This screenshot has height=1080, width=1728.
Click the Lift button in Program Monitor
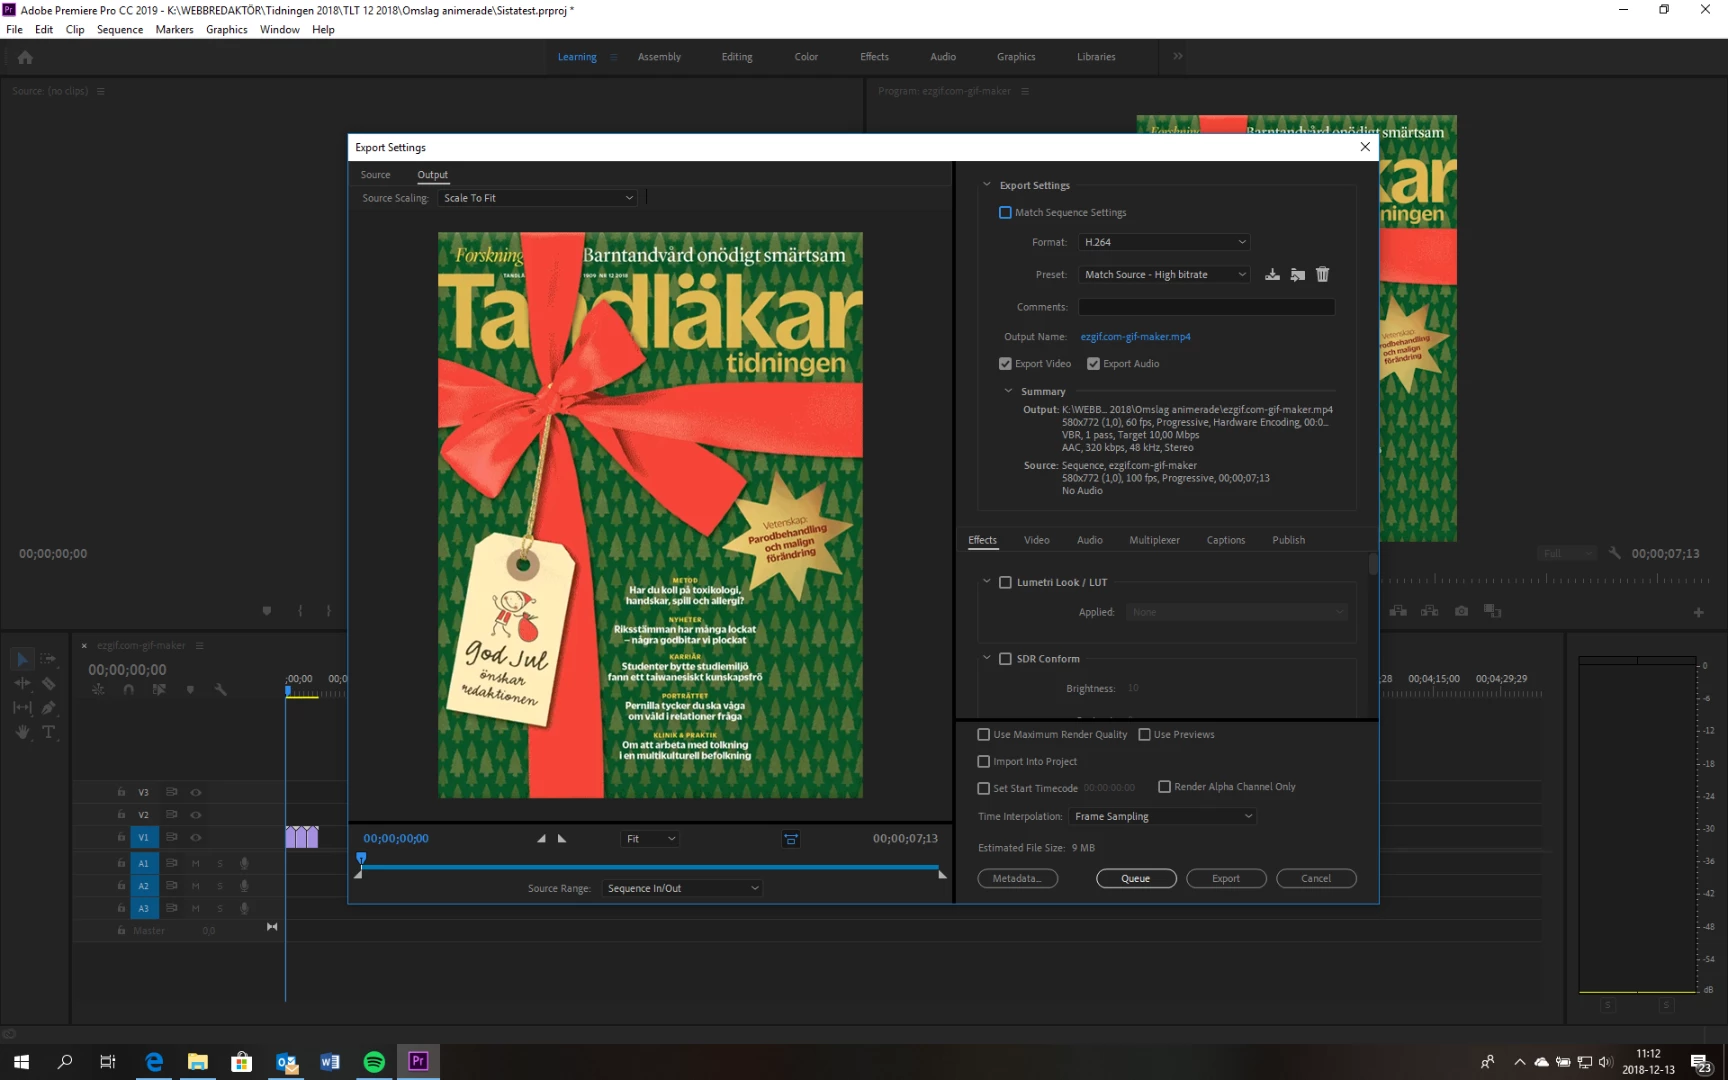pos(1398,611)
